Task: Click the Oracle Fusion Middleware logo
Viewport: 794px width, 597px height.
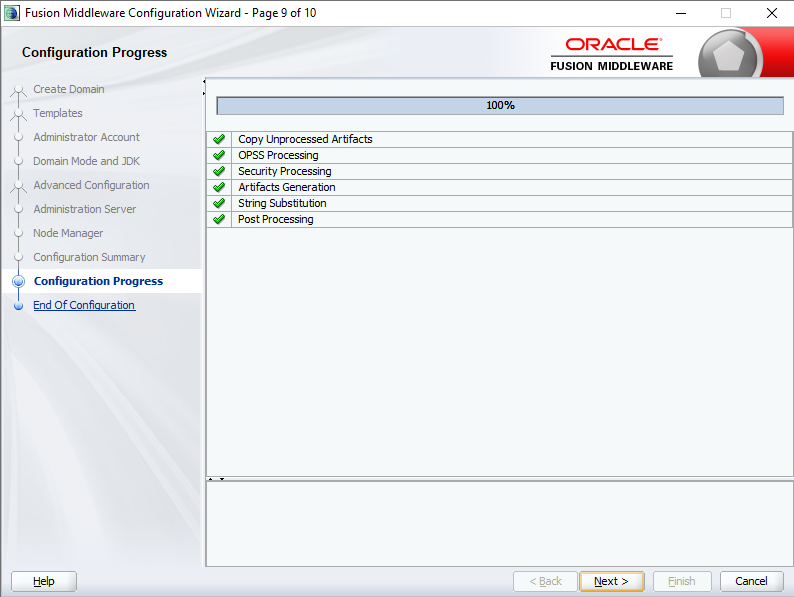Action: tap(612, 54)
